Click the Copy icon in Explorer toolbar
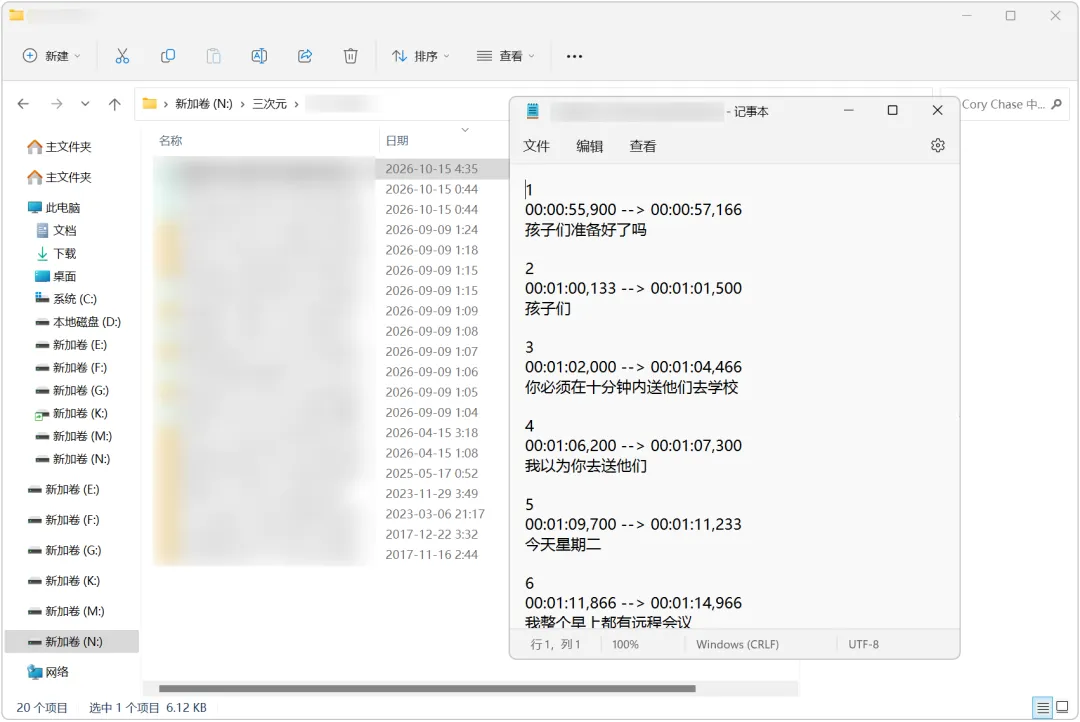The height and width of the screenshot is (722, 1080). (167, 56)
